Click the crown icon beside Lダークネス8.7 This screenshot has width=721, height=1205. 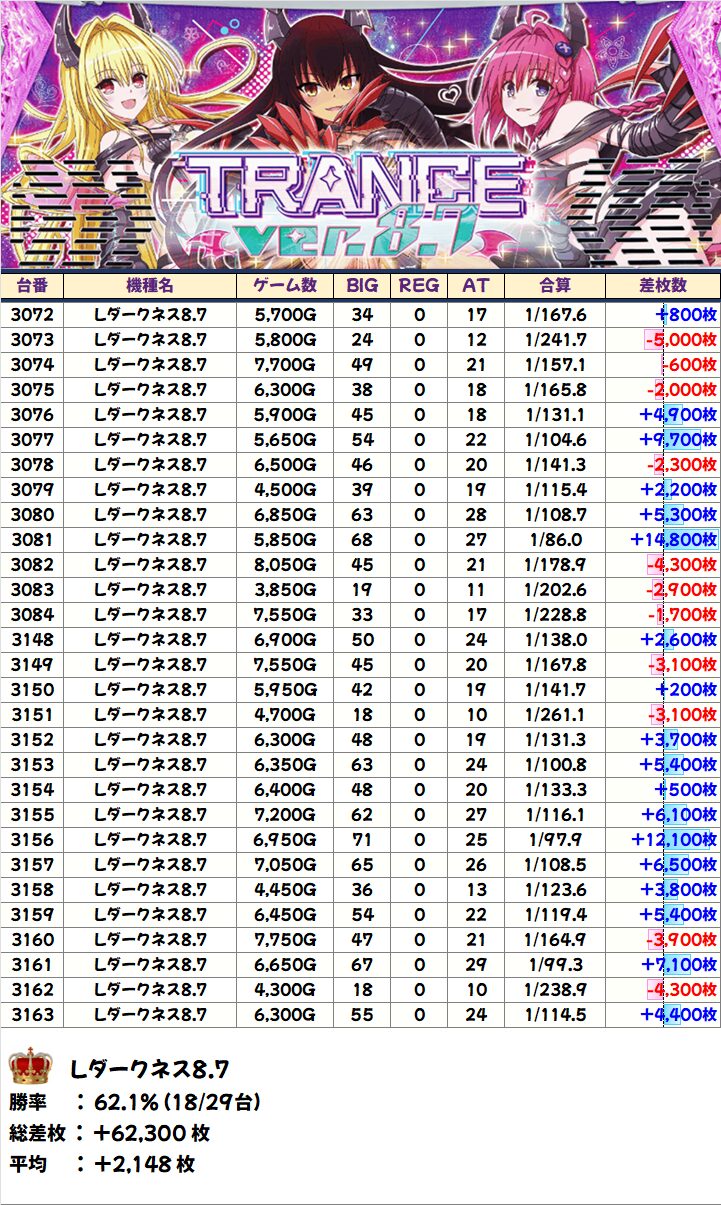click(x=30, y=1068)
